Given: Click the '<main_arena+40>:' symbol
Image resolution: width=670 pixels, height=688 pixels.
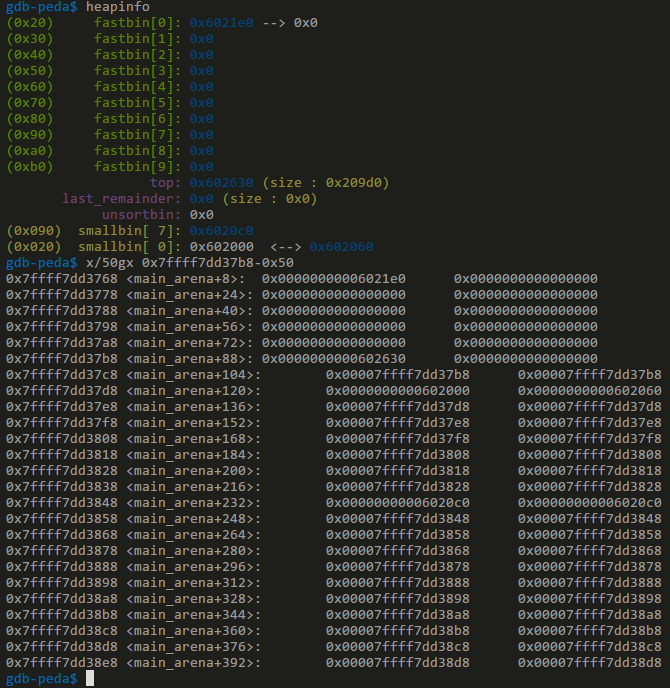Looking at the screenshot, I should click(190, 311).
